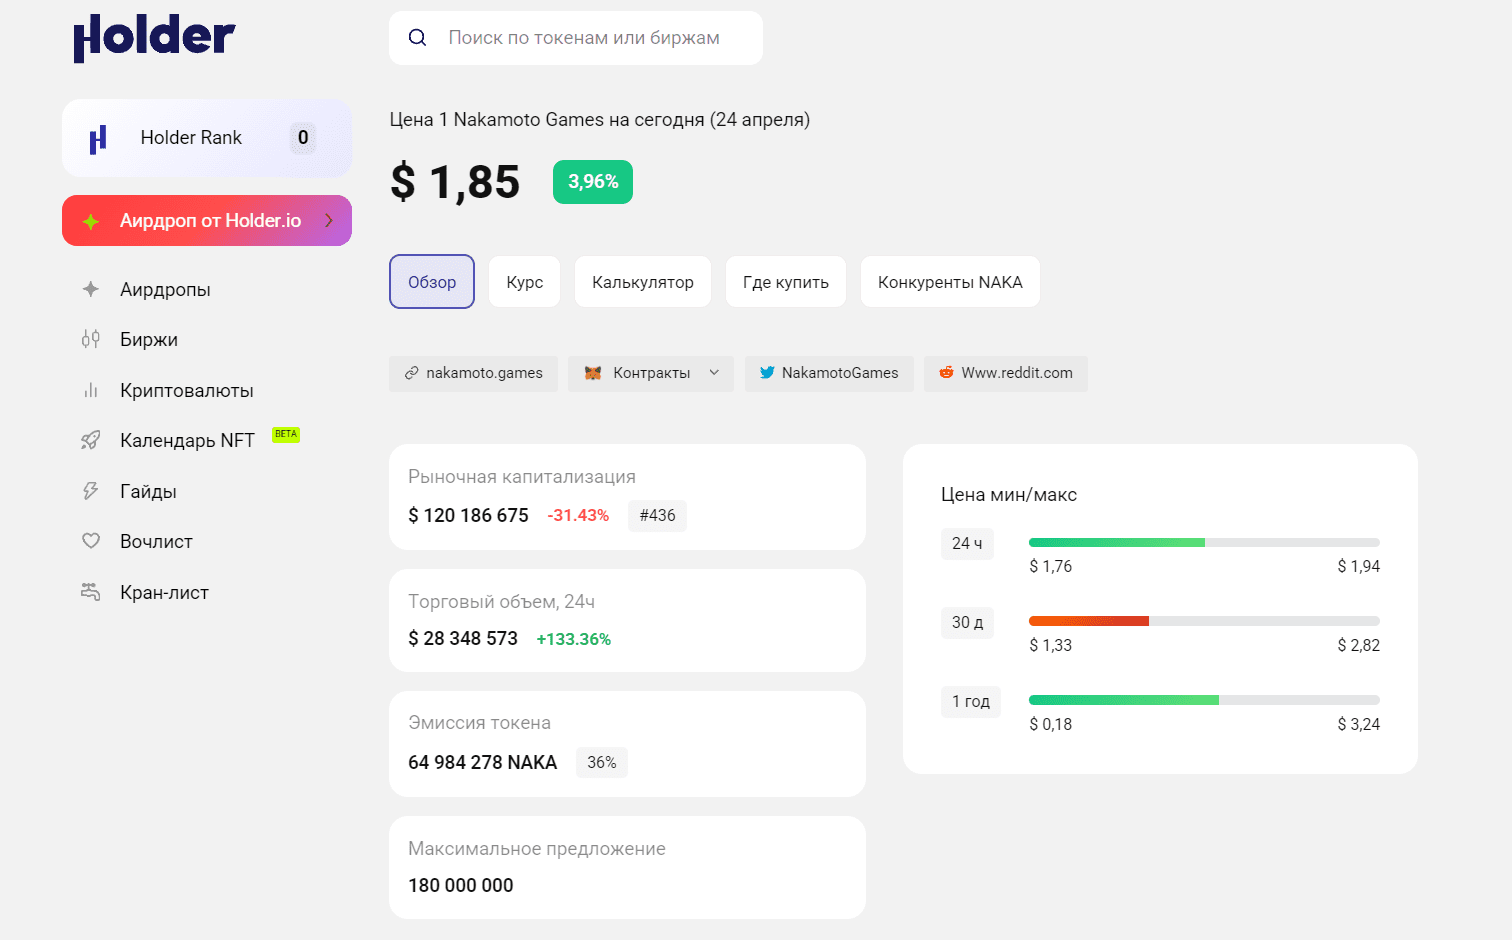Open the Кран-лист menu item

(x=164, y=592)
